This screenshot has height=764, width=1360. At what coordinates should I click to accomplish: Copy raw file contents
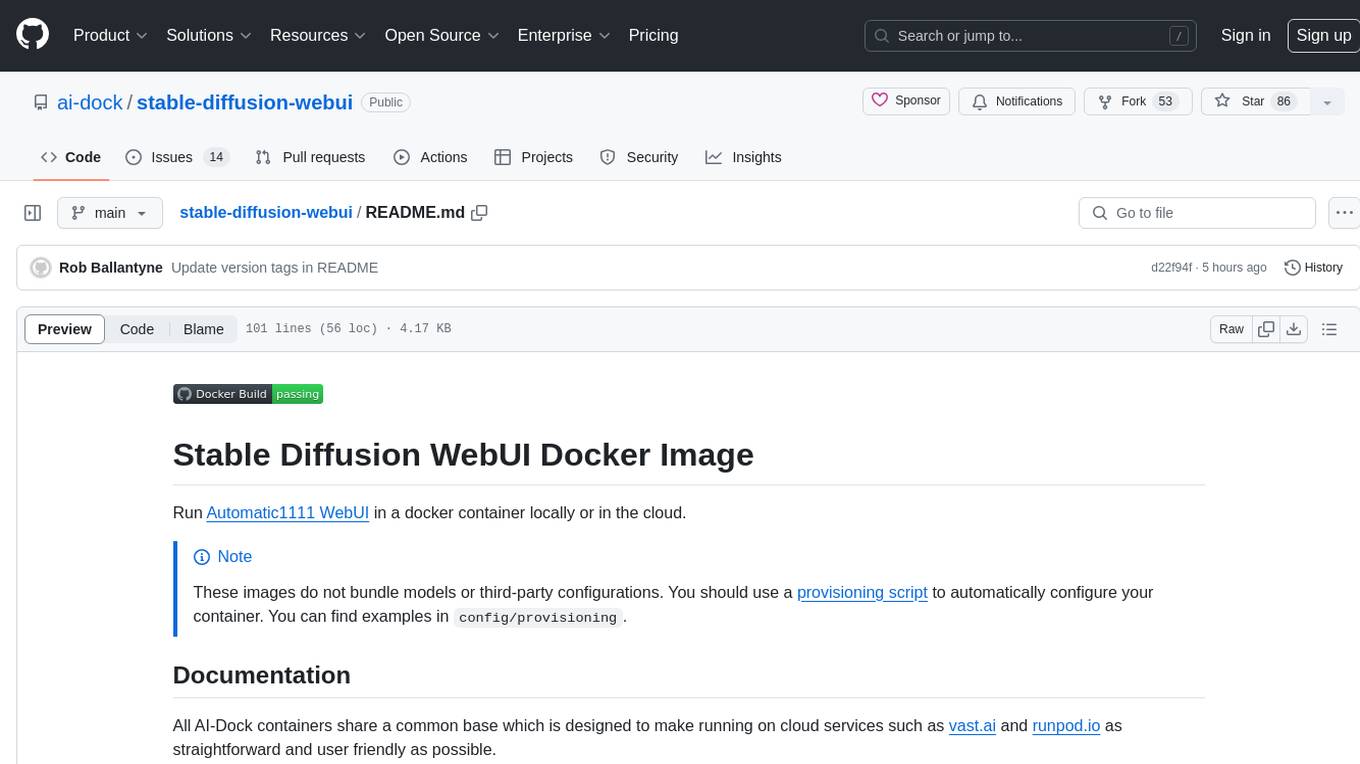click(1267, 329)
